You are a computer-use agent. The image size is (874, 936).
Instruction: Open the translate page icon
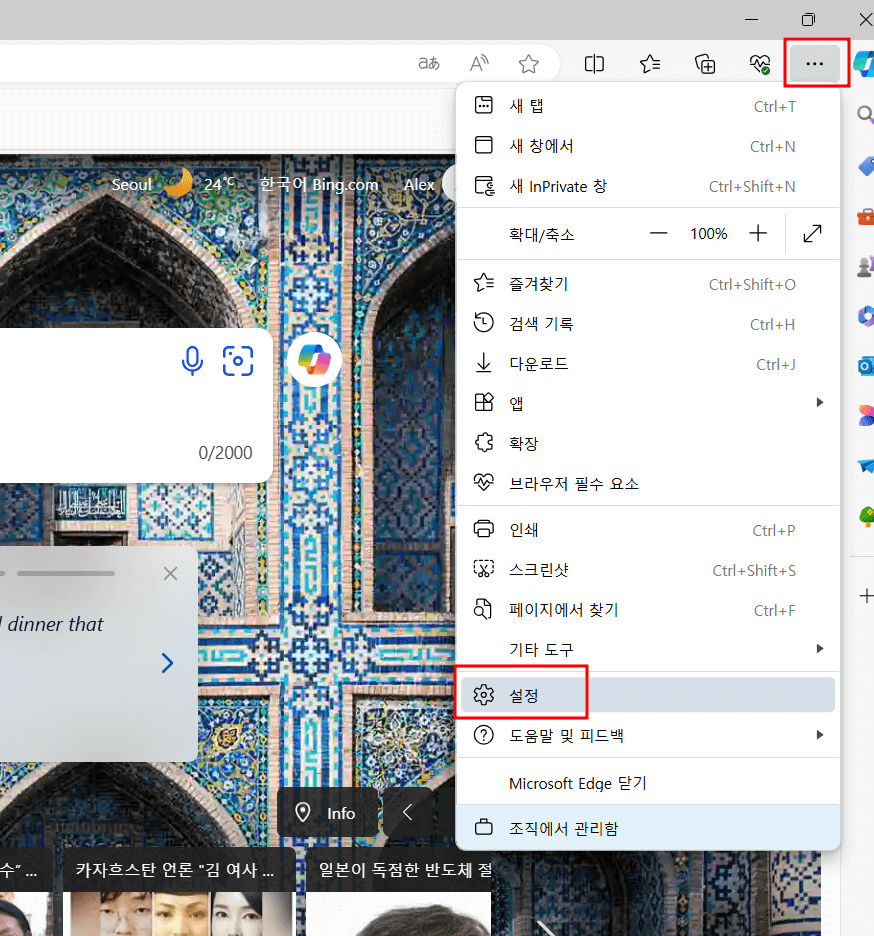coord(428,63)
